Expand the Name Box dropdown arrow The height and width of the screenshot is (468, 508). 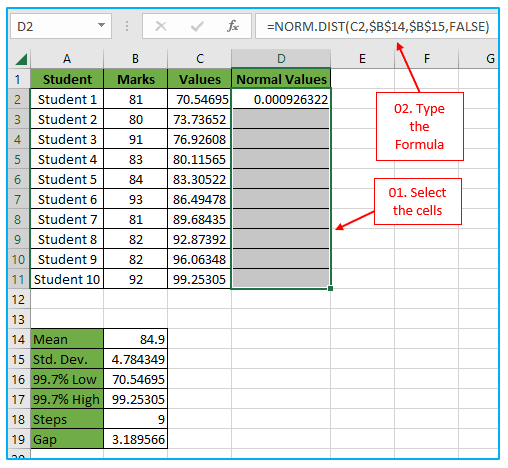pos(101,25)
